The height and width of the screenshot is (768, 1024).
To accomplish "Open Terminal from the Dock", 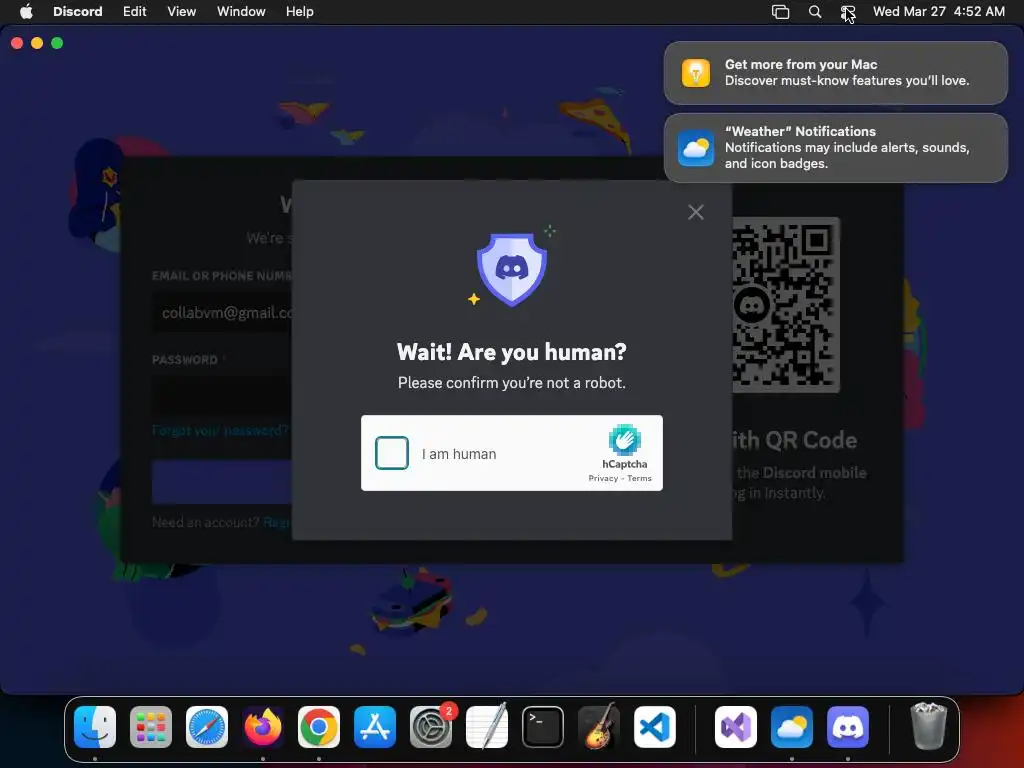I will 543,727.
